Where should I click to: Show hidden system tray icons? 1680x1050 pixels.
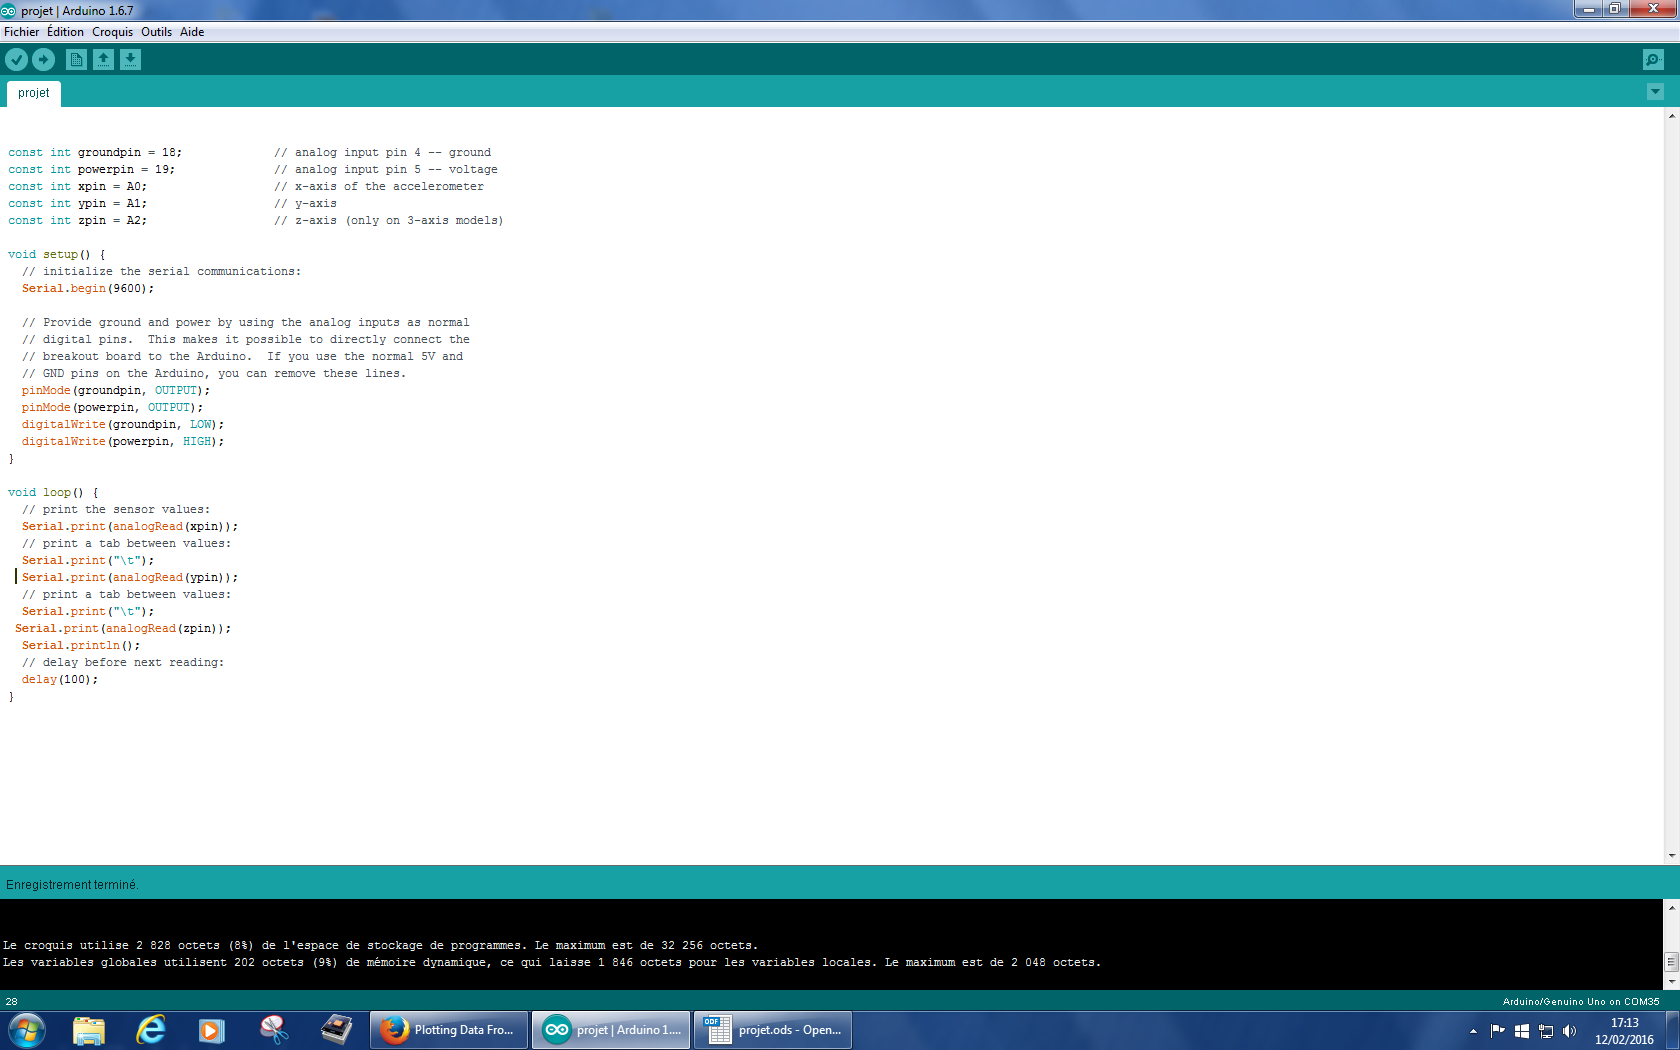(x=1473, y=1031)
